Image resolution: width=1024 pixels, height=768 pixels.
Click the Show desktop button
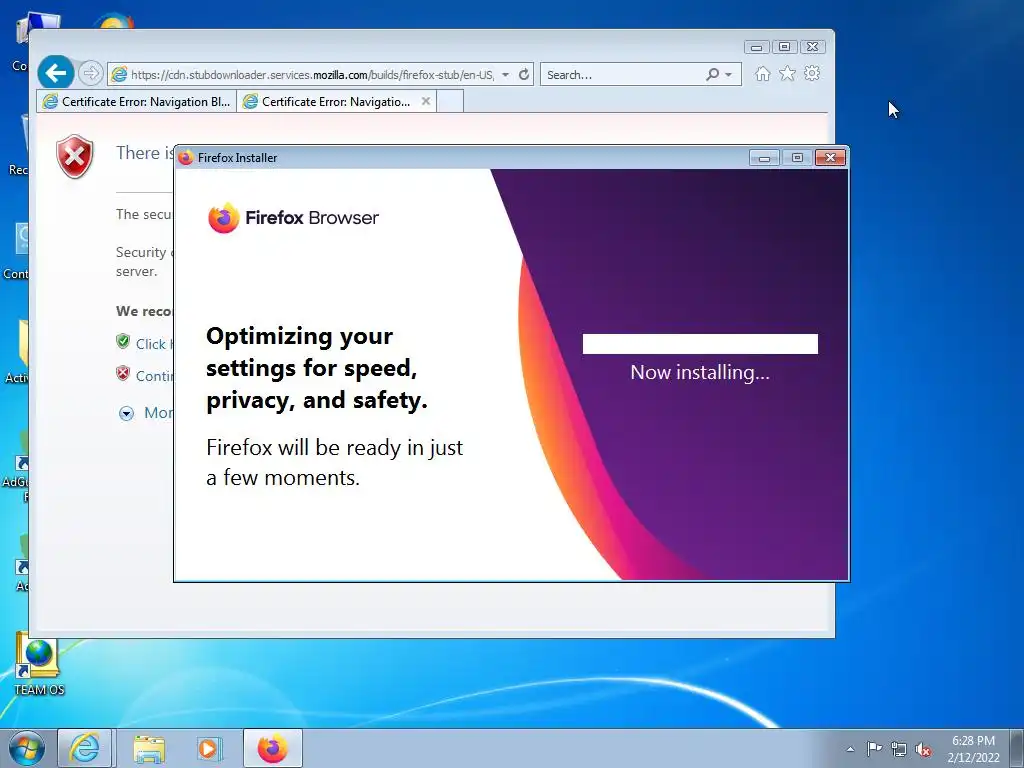1017,748
